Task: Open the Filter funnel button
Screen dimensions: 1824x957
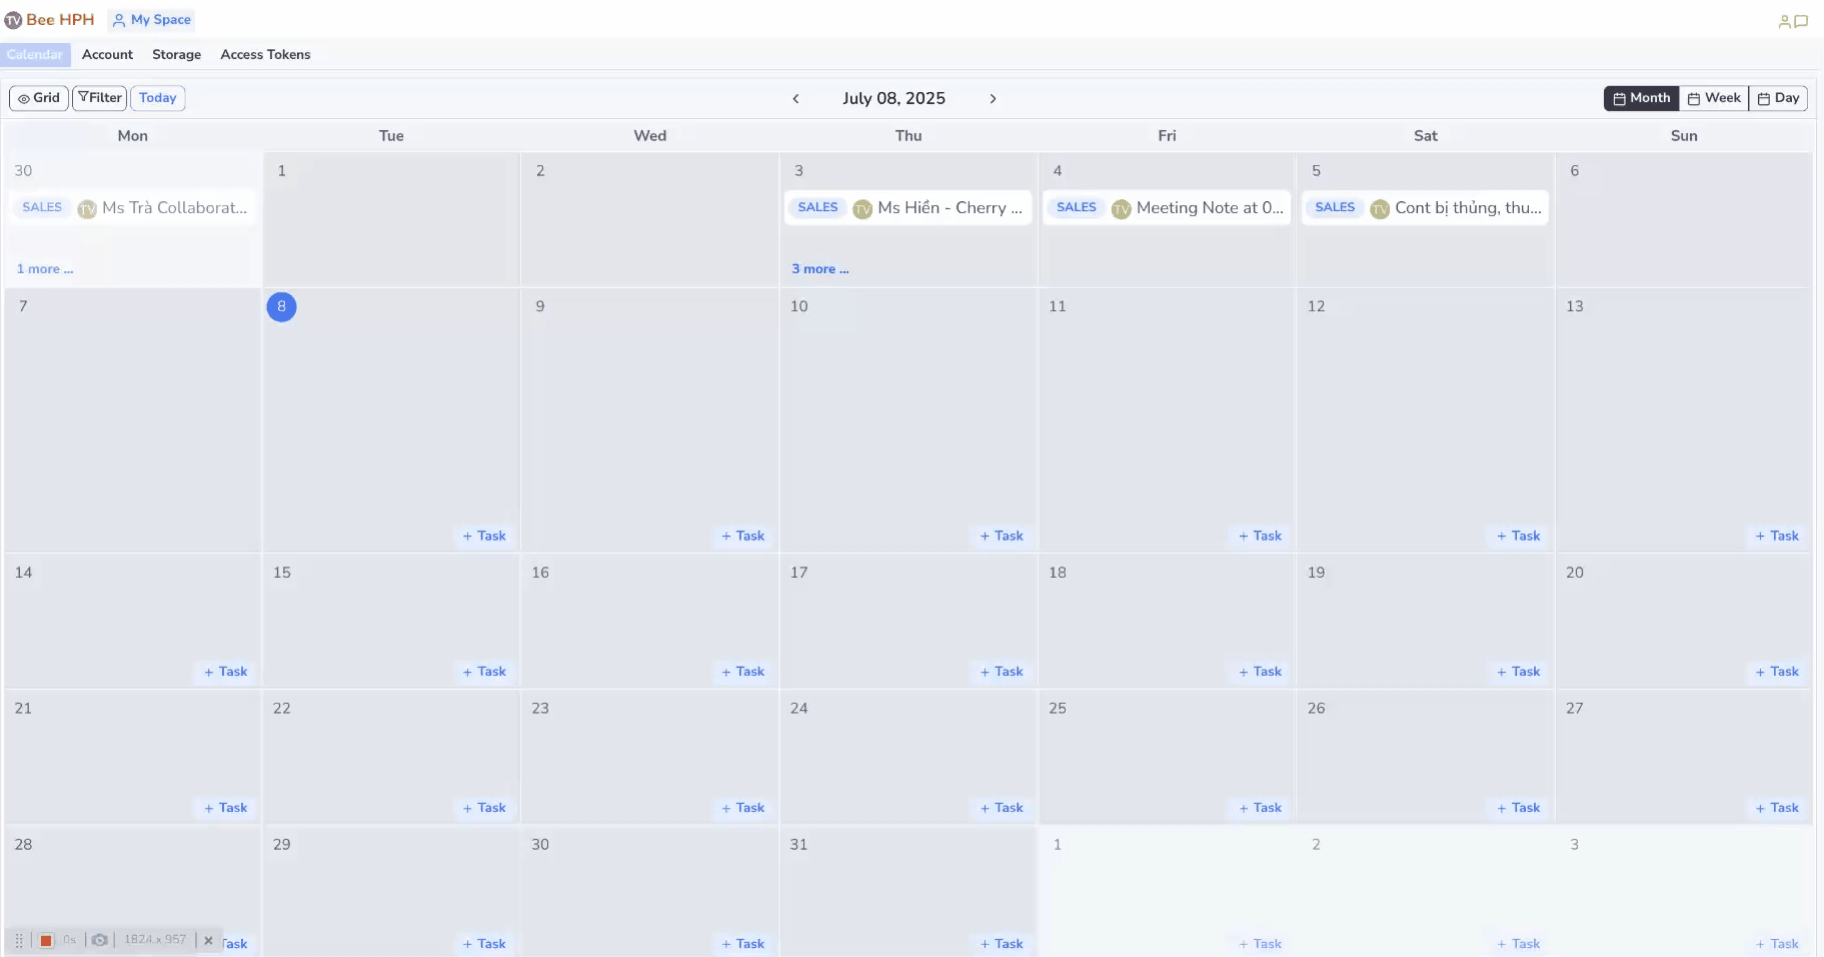Action: point(100,98)
